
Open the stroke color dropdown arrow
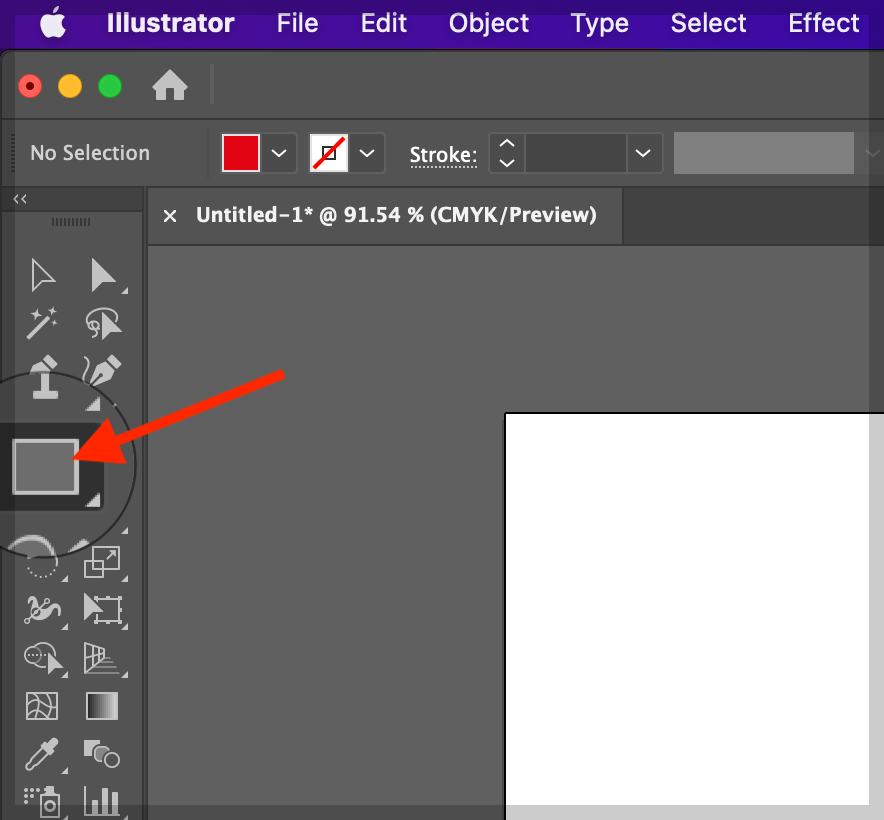(x=367, y=153)
